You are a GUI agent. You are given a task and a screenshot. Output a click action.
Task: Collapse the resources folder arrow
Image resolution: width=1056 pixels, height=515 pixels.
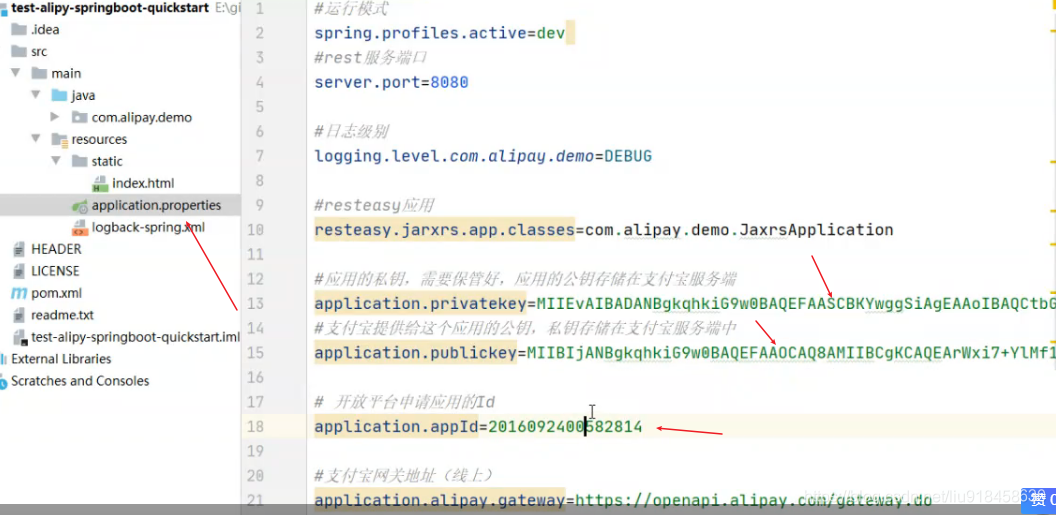(36, 139)
